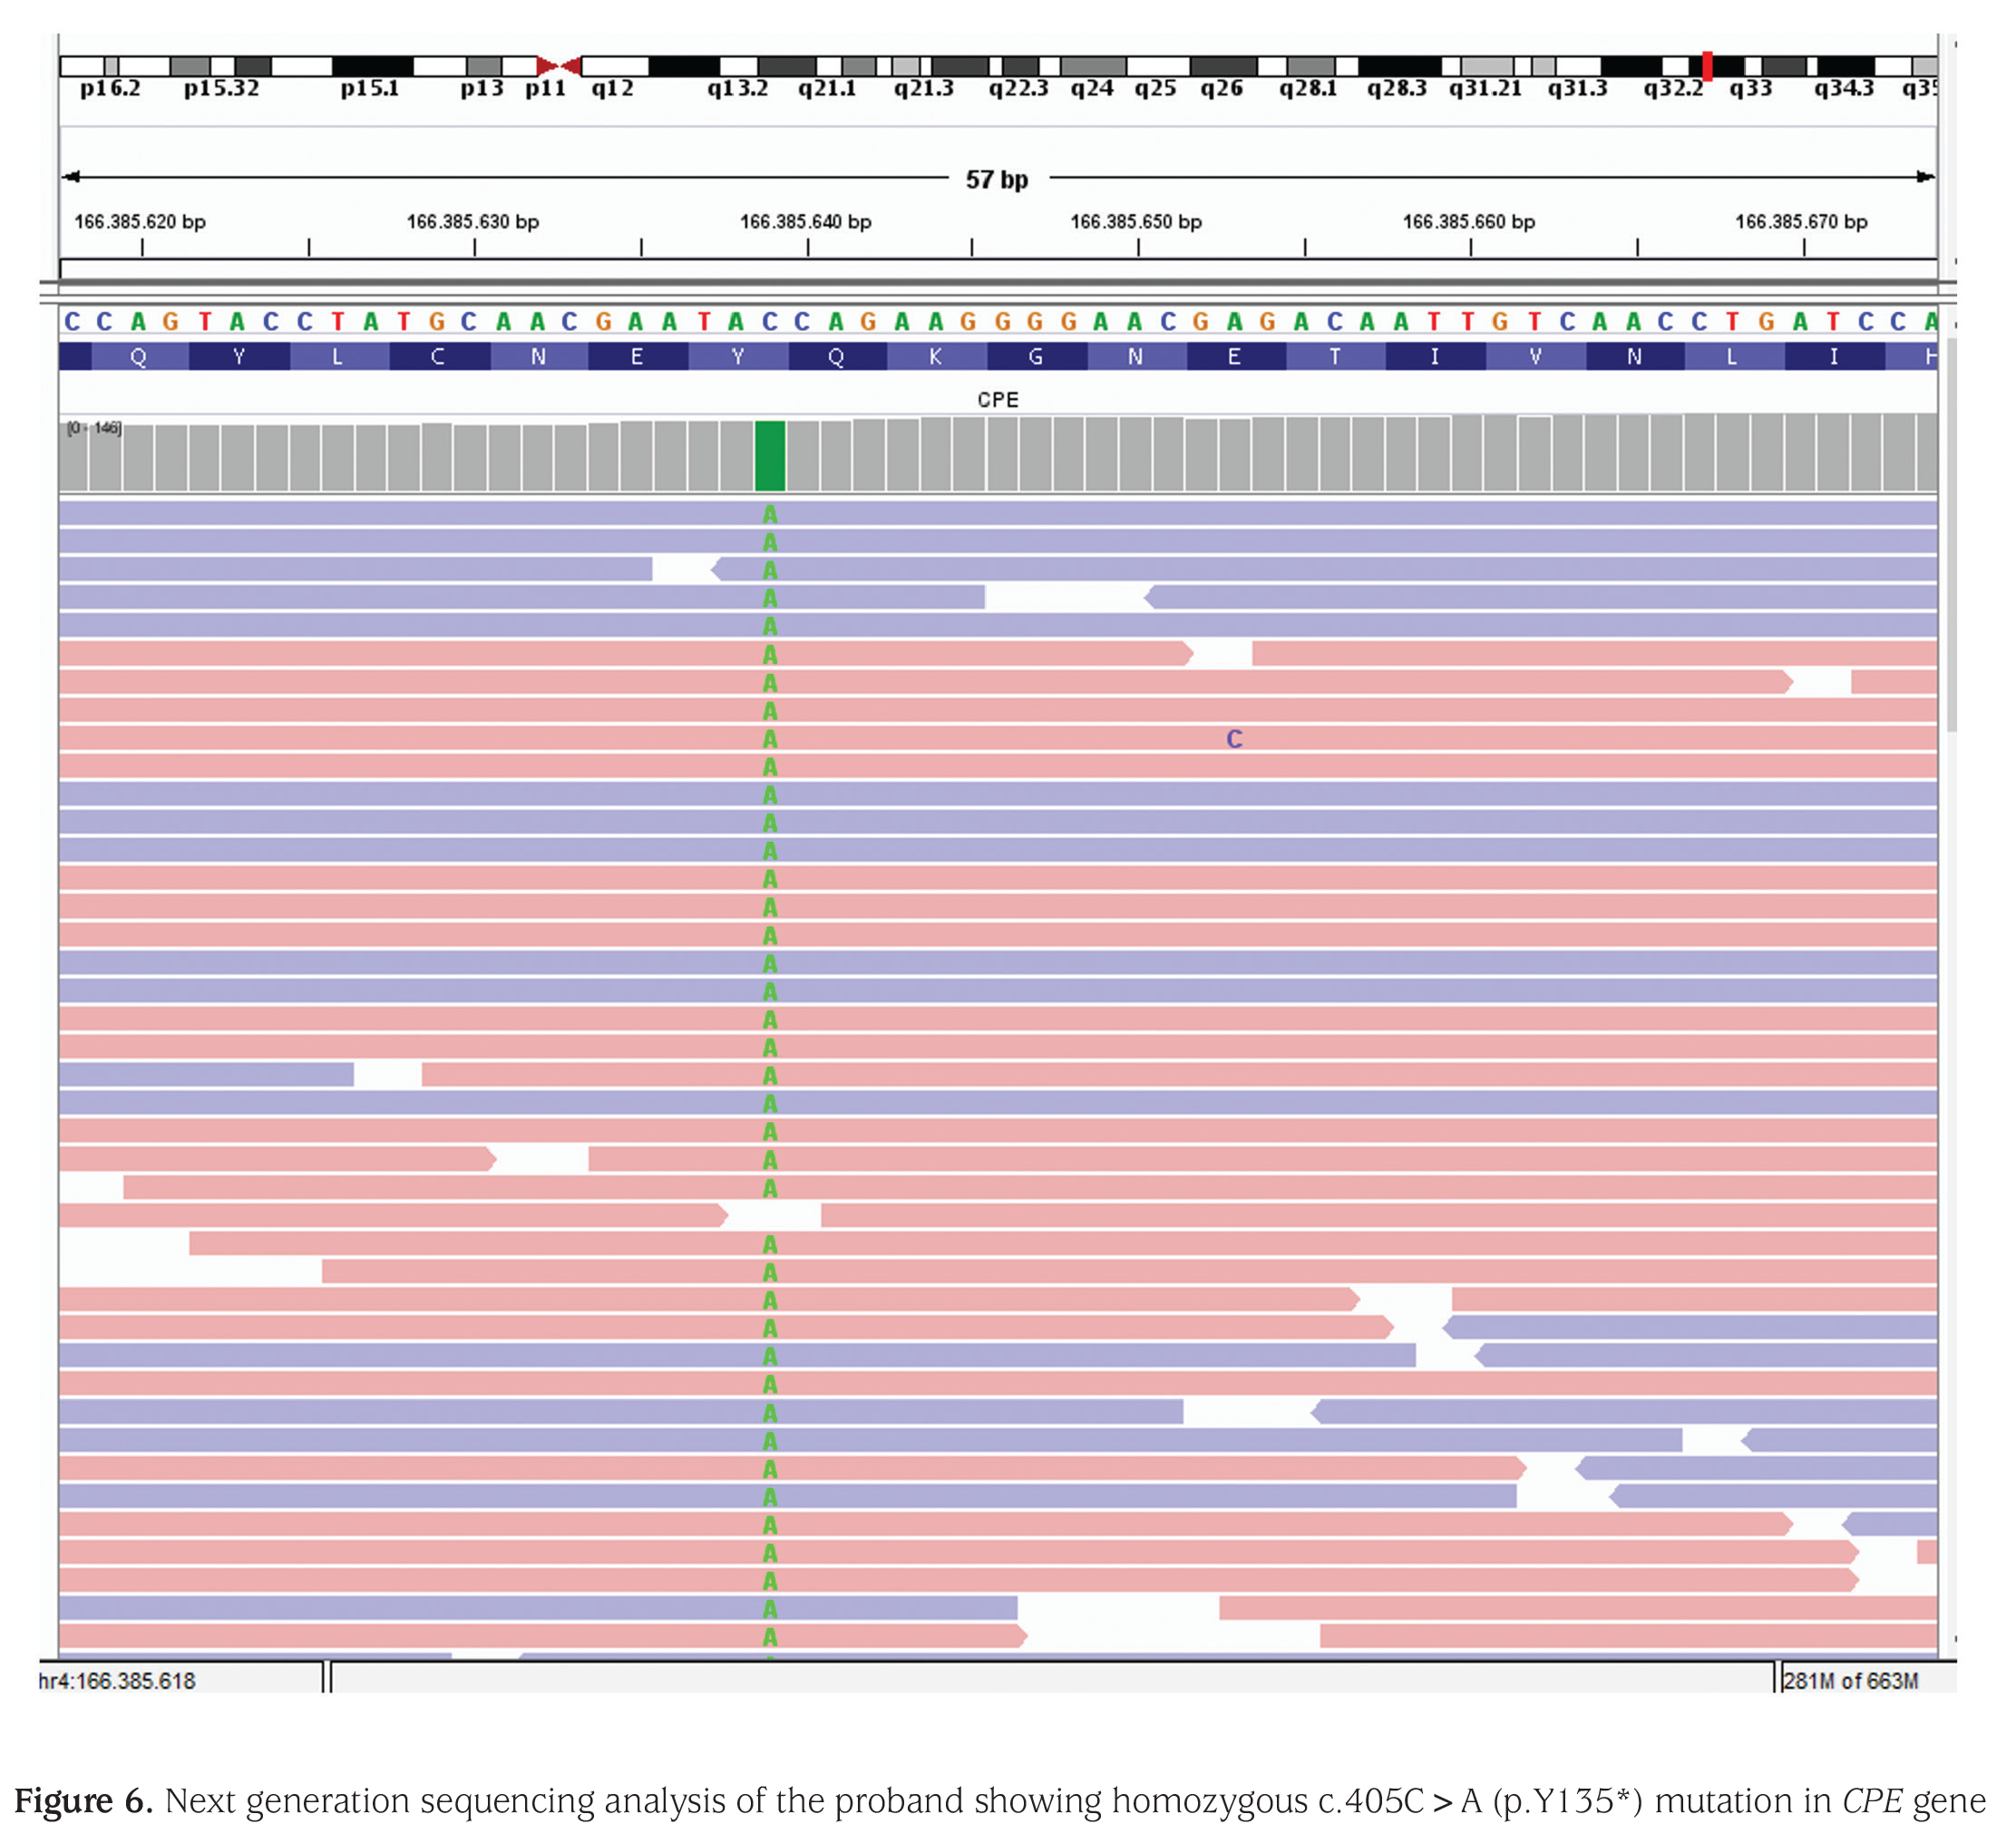
Task: Click the CPE gene label
Action: (x=998, y=400)
